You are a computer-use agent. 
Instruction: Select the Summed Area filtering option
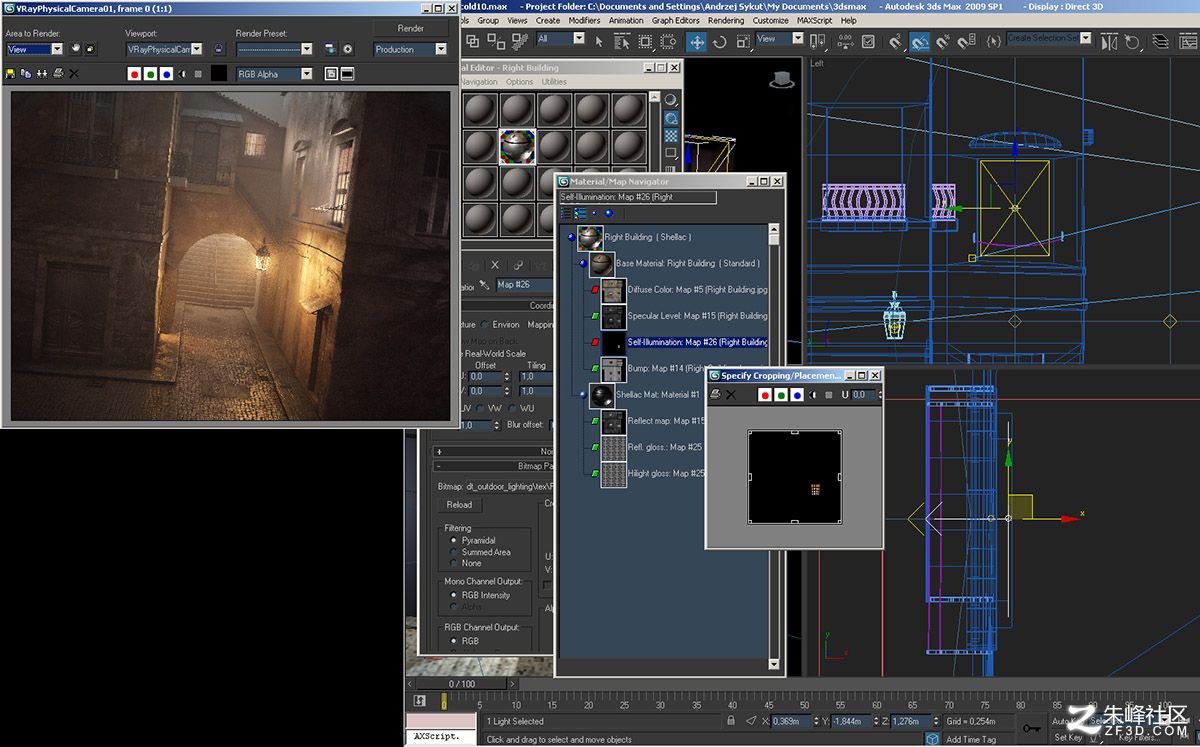454,552
